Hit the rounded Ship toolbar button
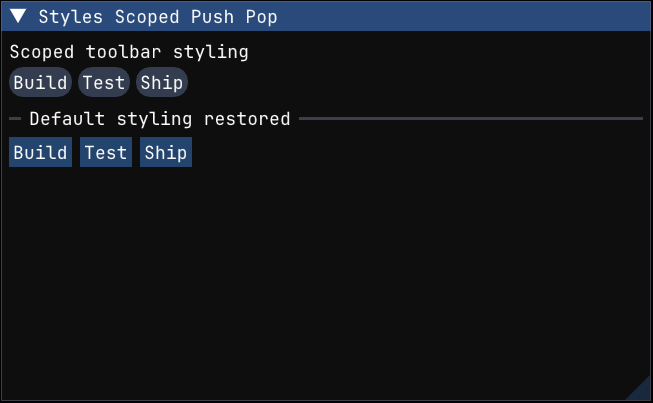 coord(161,83)
